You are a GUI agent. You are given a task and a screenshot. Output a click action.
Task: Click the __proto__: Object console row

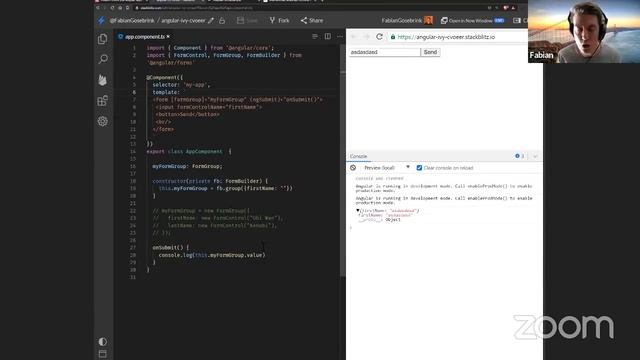(x=380, y=220)
